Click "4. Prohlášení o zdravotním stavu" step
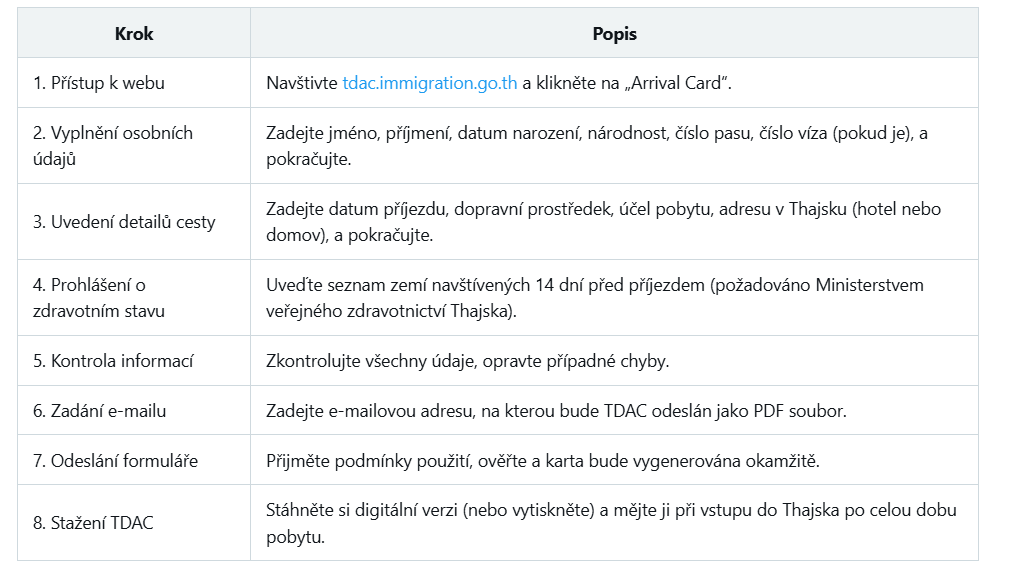1024x569 pixels. [98, 298]
